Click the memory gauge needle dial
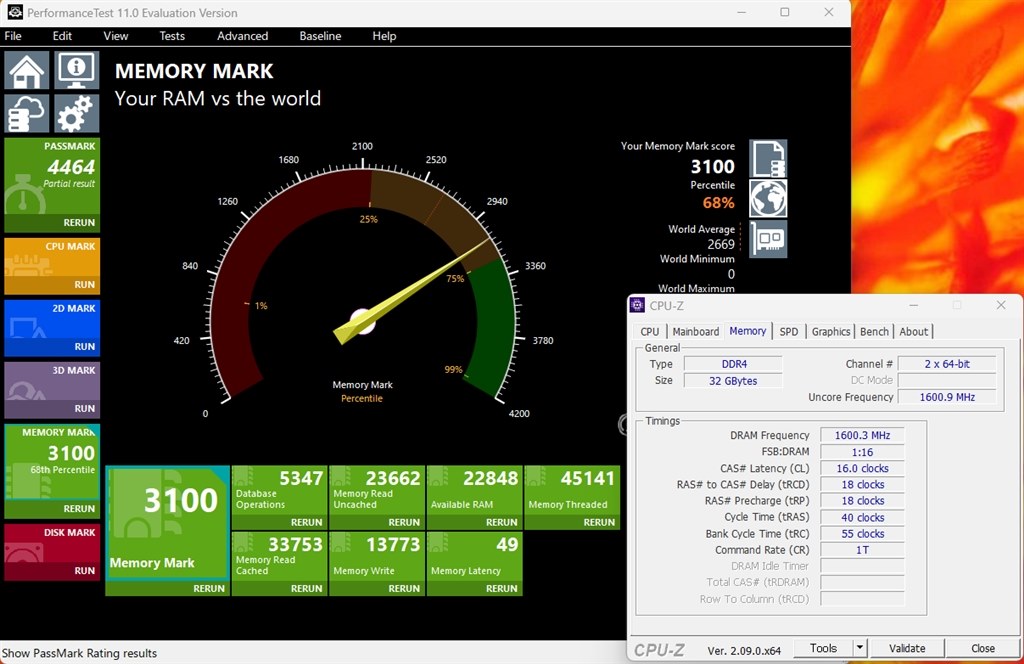Screen dimensions: 1024x664 (362, 321)
